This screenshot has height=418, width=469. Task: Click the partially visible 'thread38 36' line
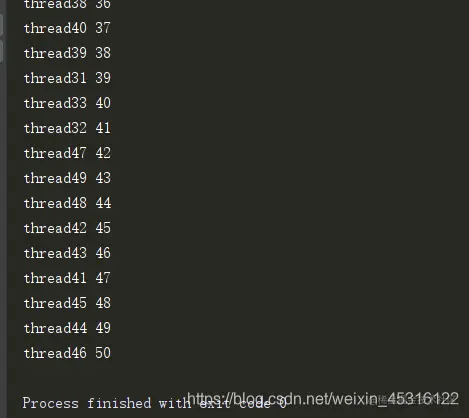[x=67, y=5]
